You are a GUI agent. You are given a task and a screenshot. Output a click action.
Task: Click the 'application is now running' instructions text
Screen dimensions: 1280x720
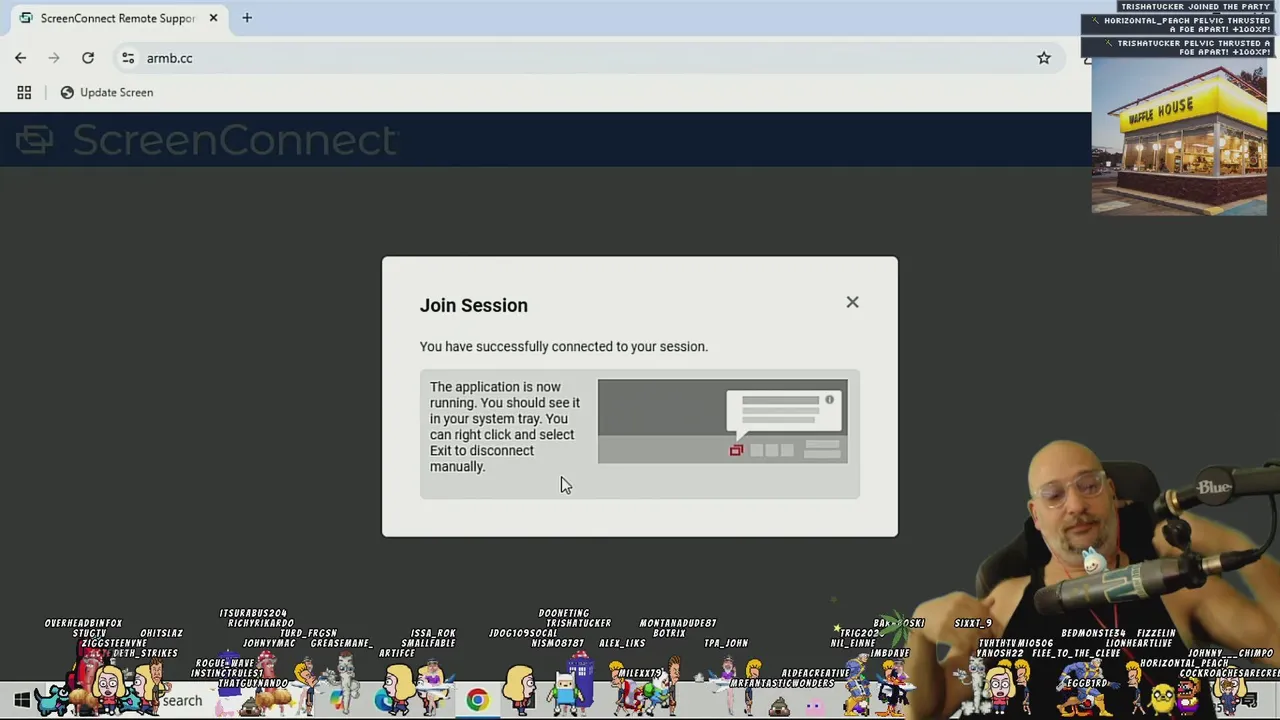(x=505, y=427)
